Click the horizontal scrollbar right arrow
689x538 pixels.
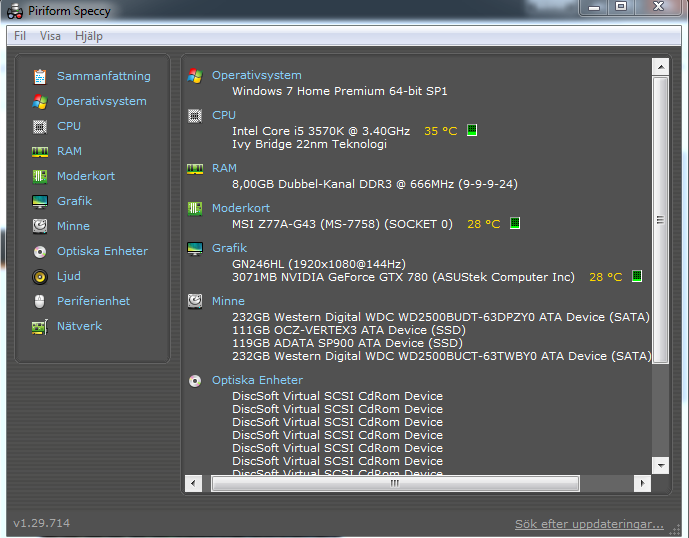(642, 483)
